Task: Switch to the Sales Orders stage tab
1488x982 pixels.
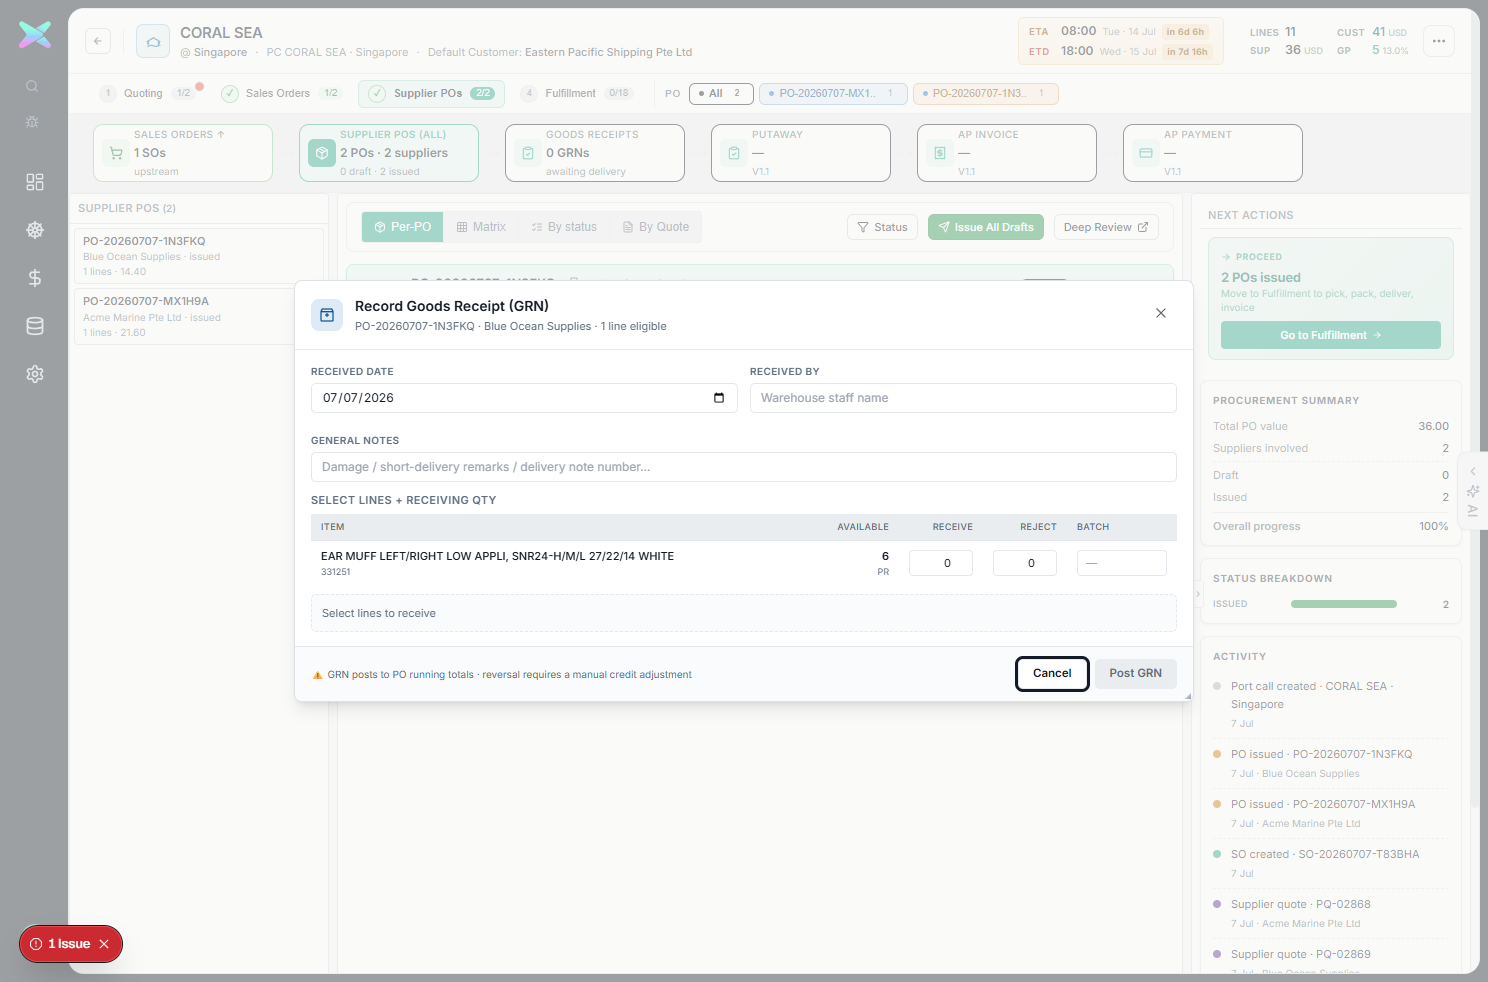Action: (x=282, y=93)
